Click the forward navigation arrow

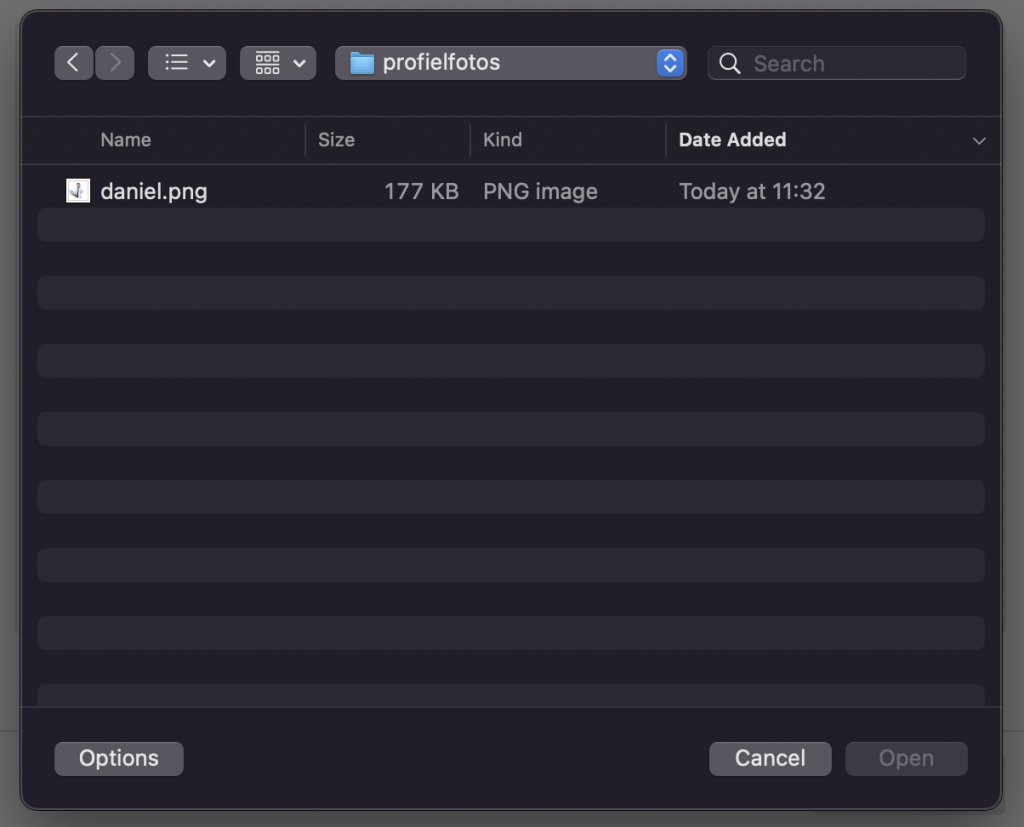point(115,63)
